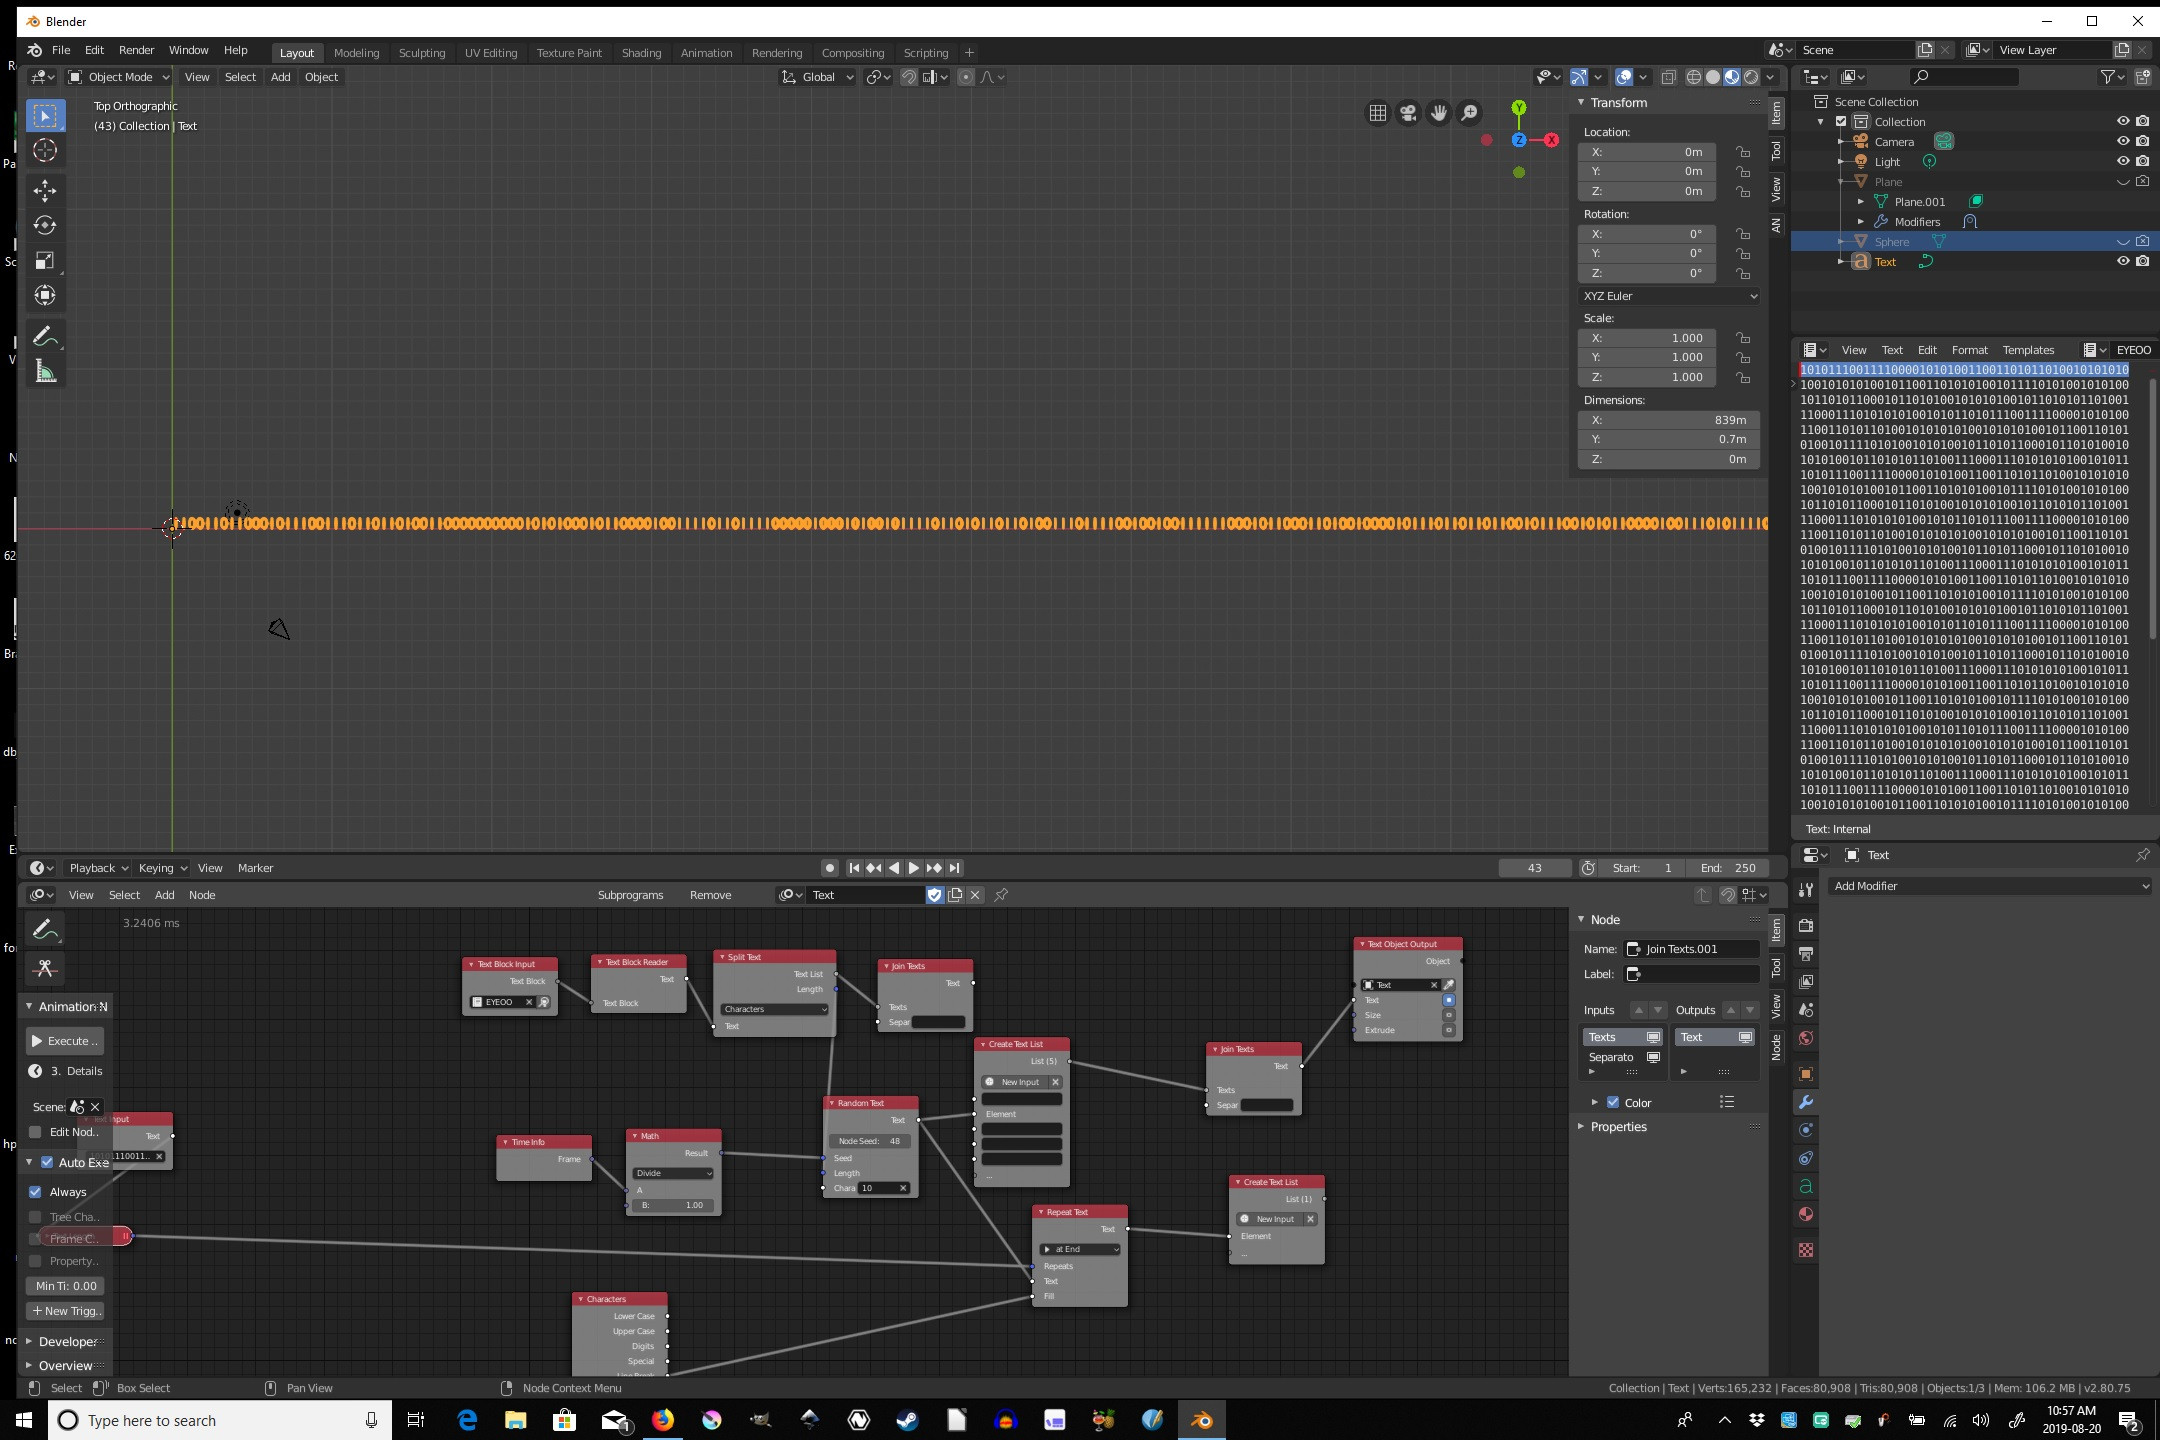
Task: Open the Compositing workspace tab
Action: click(x=853, y=51)
